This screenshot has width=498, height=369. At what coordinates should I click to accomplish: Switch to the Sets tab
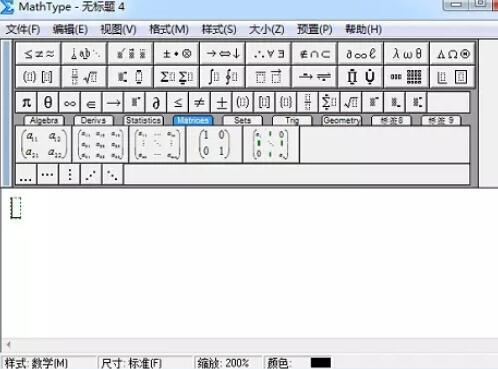click(x=243, y=120)
